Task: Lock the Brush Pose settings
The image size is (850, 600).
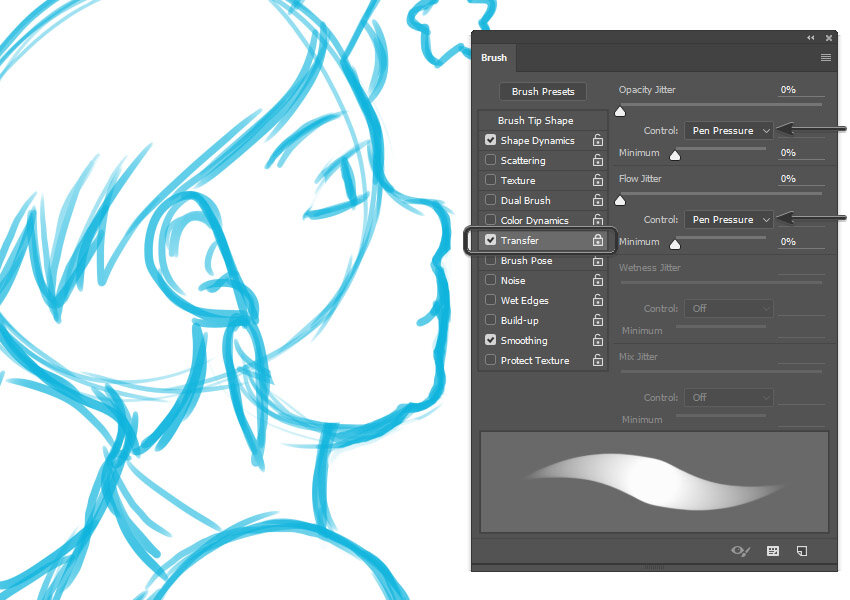Action: (x=597, y=261)
